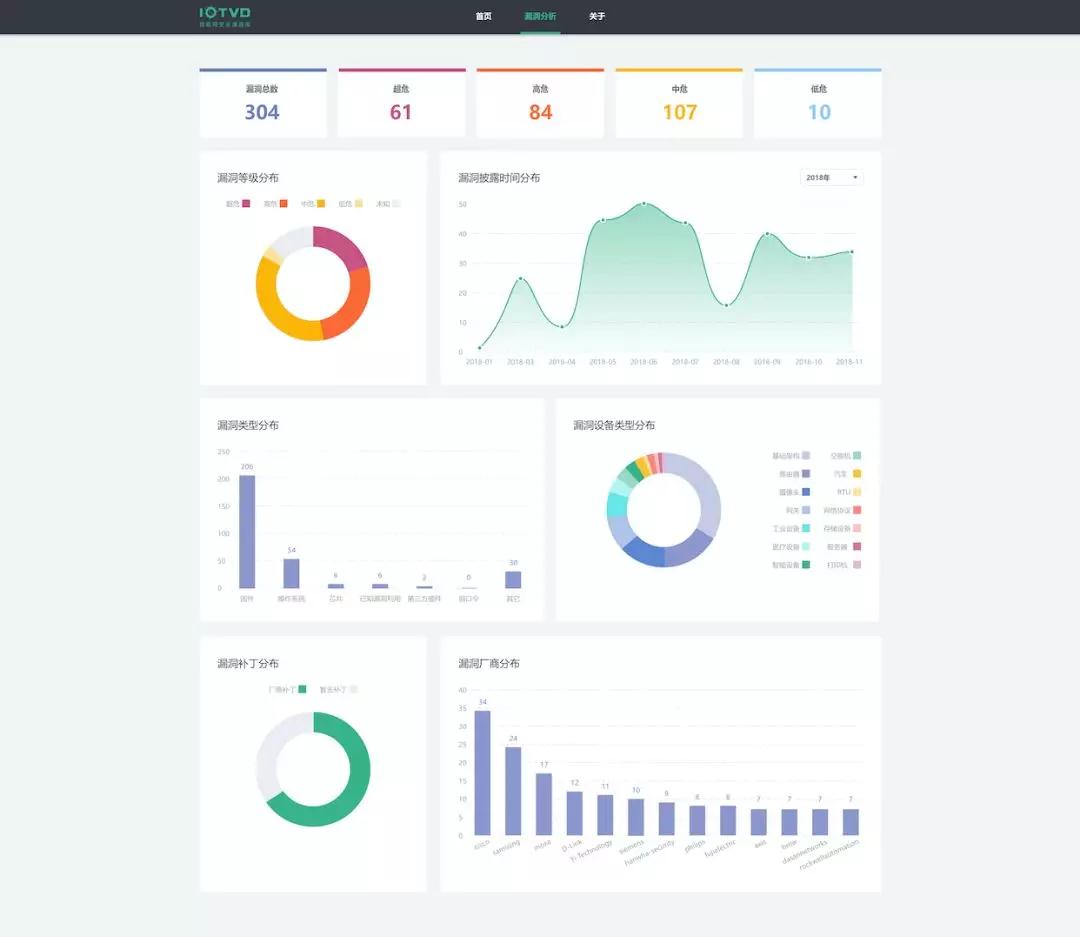1080x937 pixels.
Task: Click the 2018-06 peak data point
Action: click(x=644, y=204)
